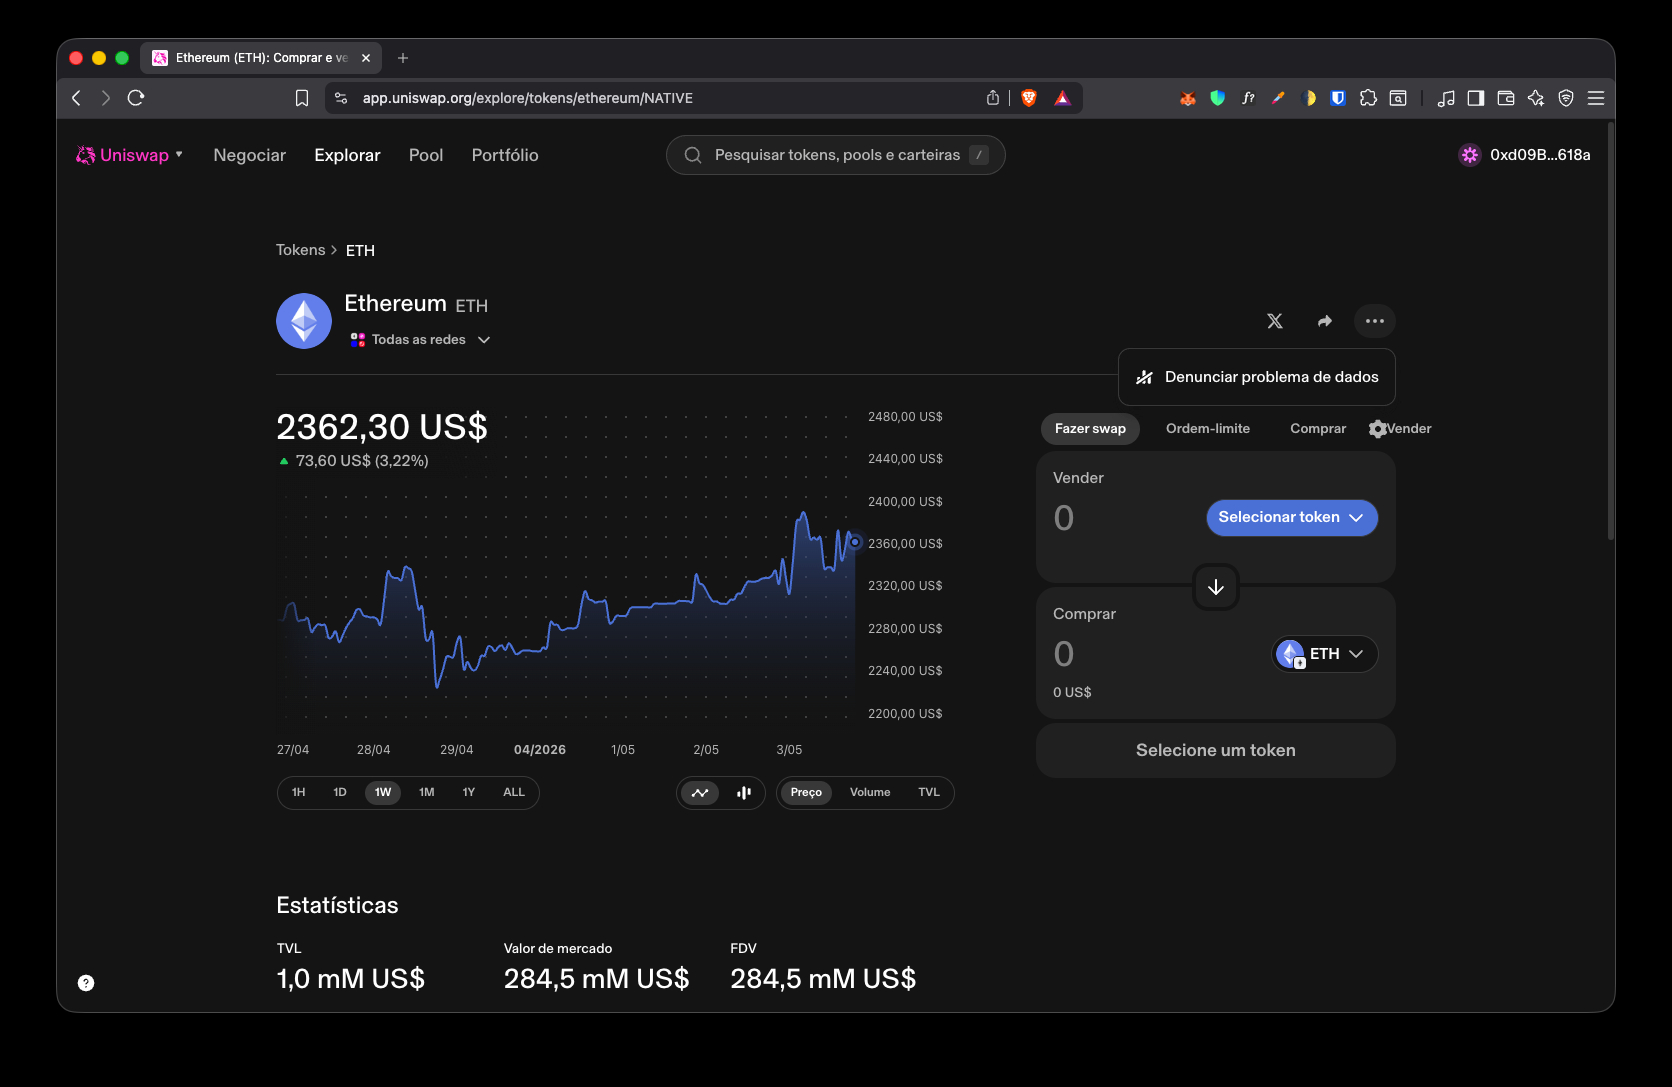Set chart range to 1Y
Screen dimensions: 1672x1087
[469, 793]
